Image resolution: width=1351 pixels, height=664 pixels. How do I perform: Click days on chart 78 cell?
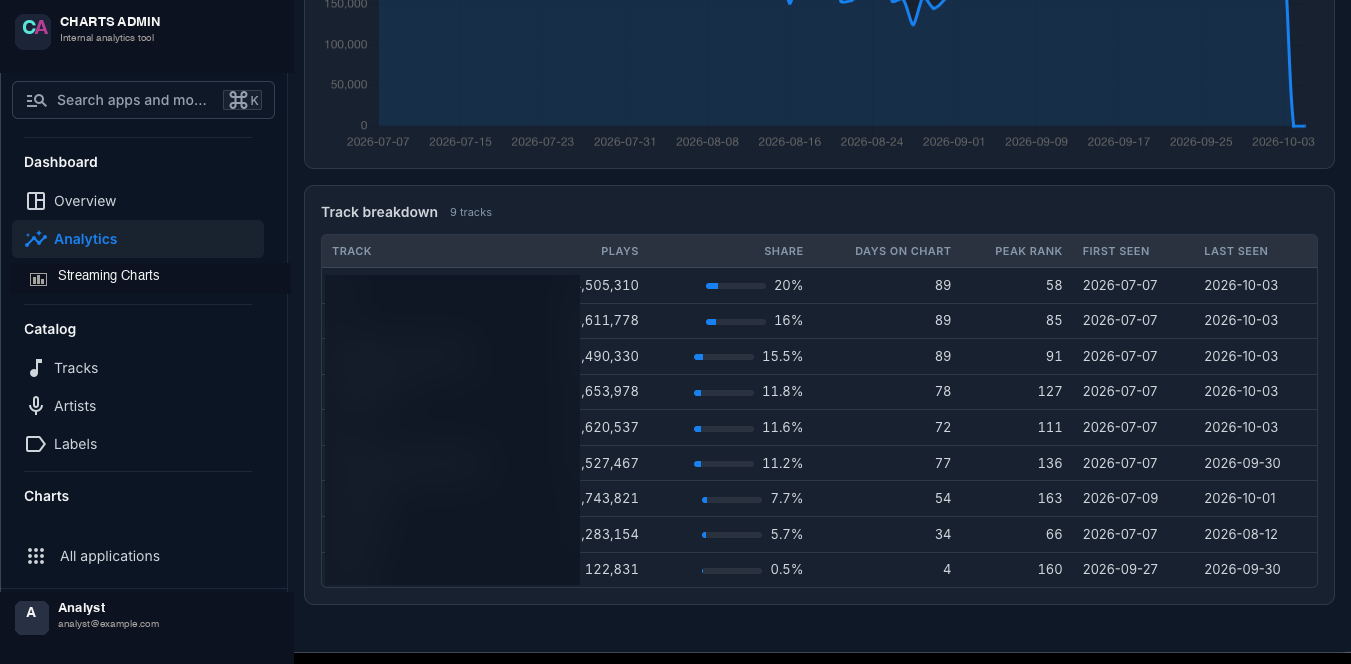[943, 392]
